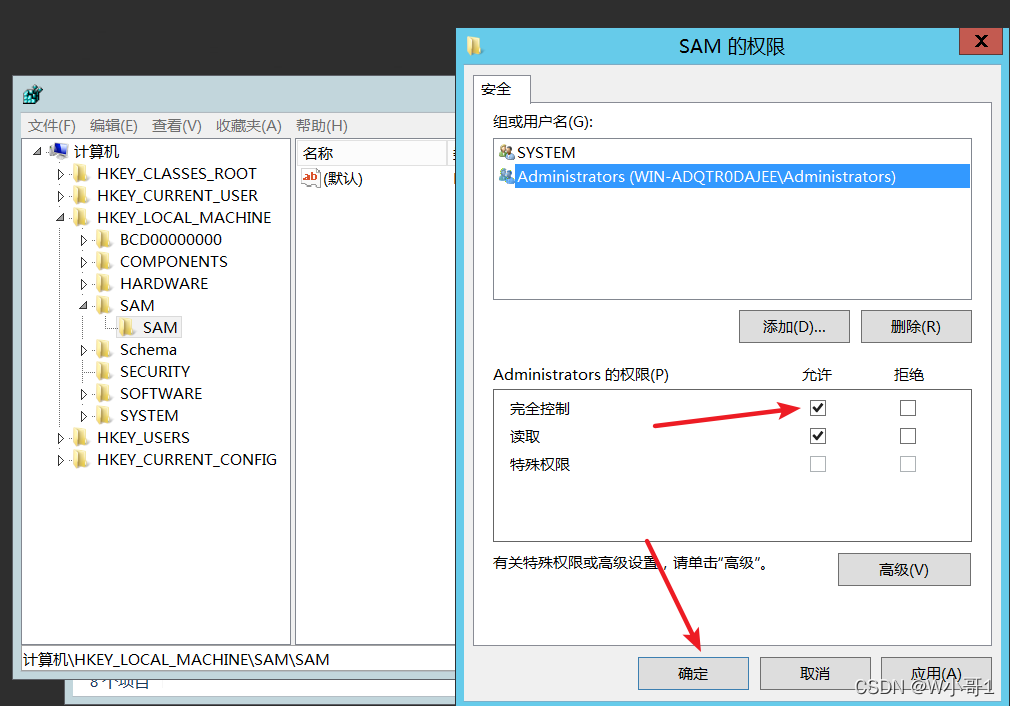Click the 名称 column header

[x=372, y=153]
